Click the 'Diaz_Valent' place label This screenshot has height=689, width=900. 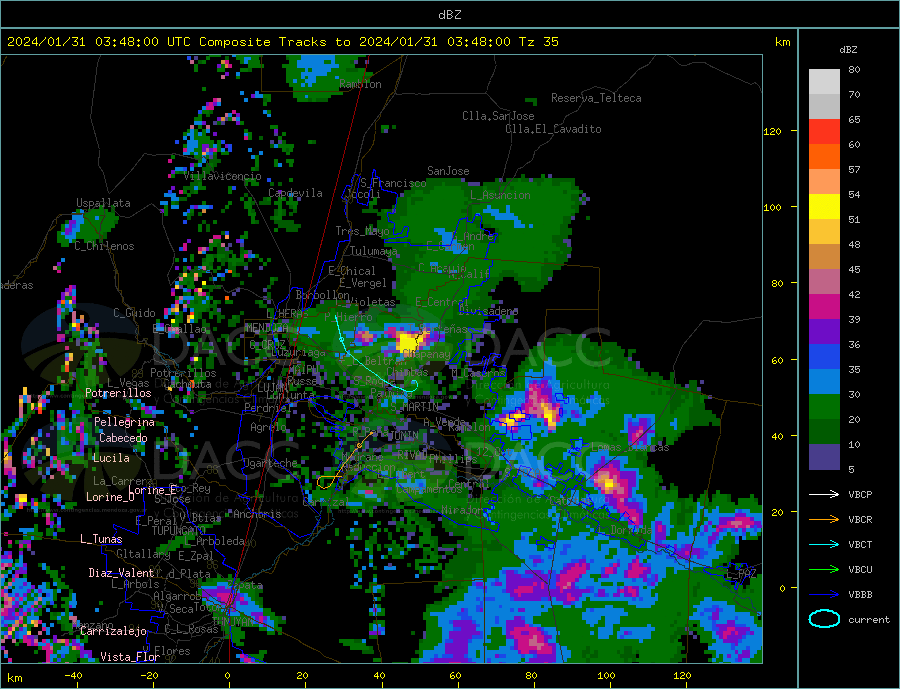point(121,573)
